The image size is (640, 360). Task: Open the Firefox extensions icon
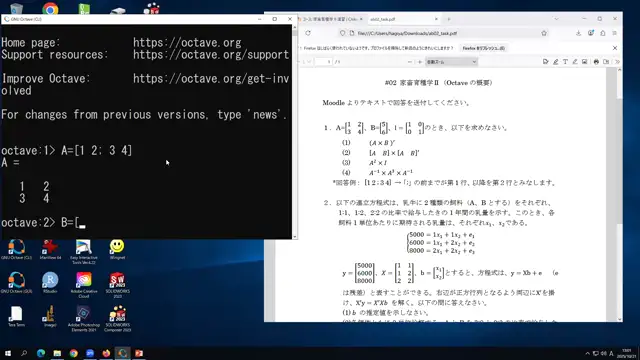[x=602, y=33]
